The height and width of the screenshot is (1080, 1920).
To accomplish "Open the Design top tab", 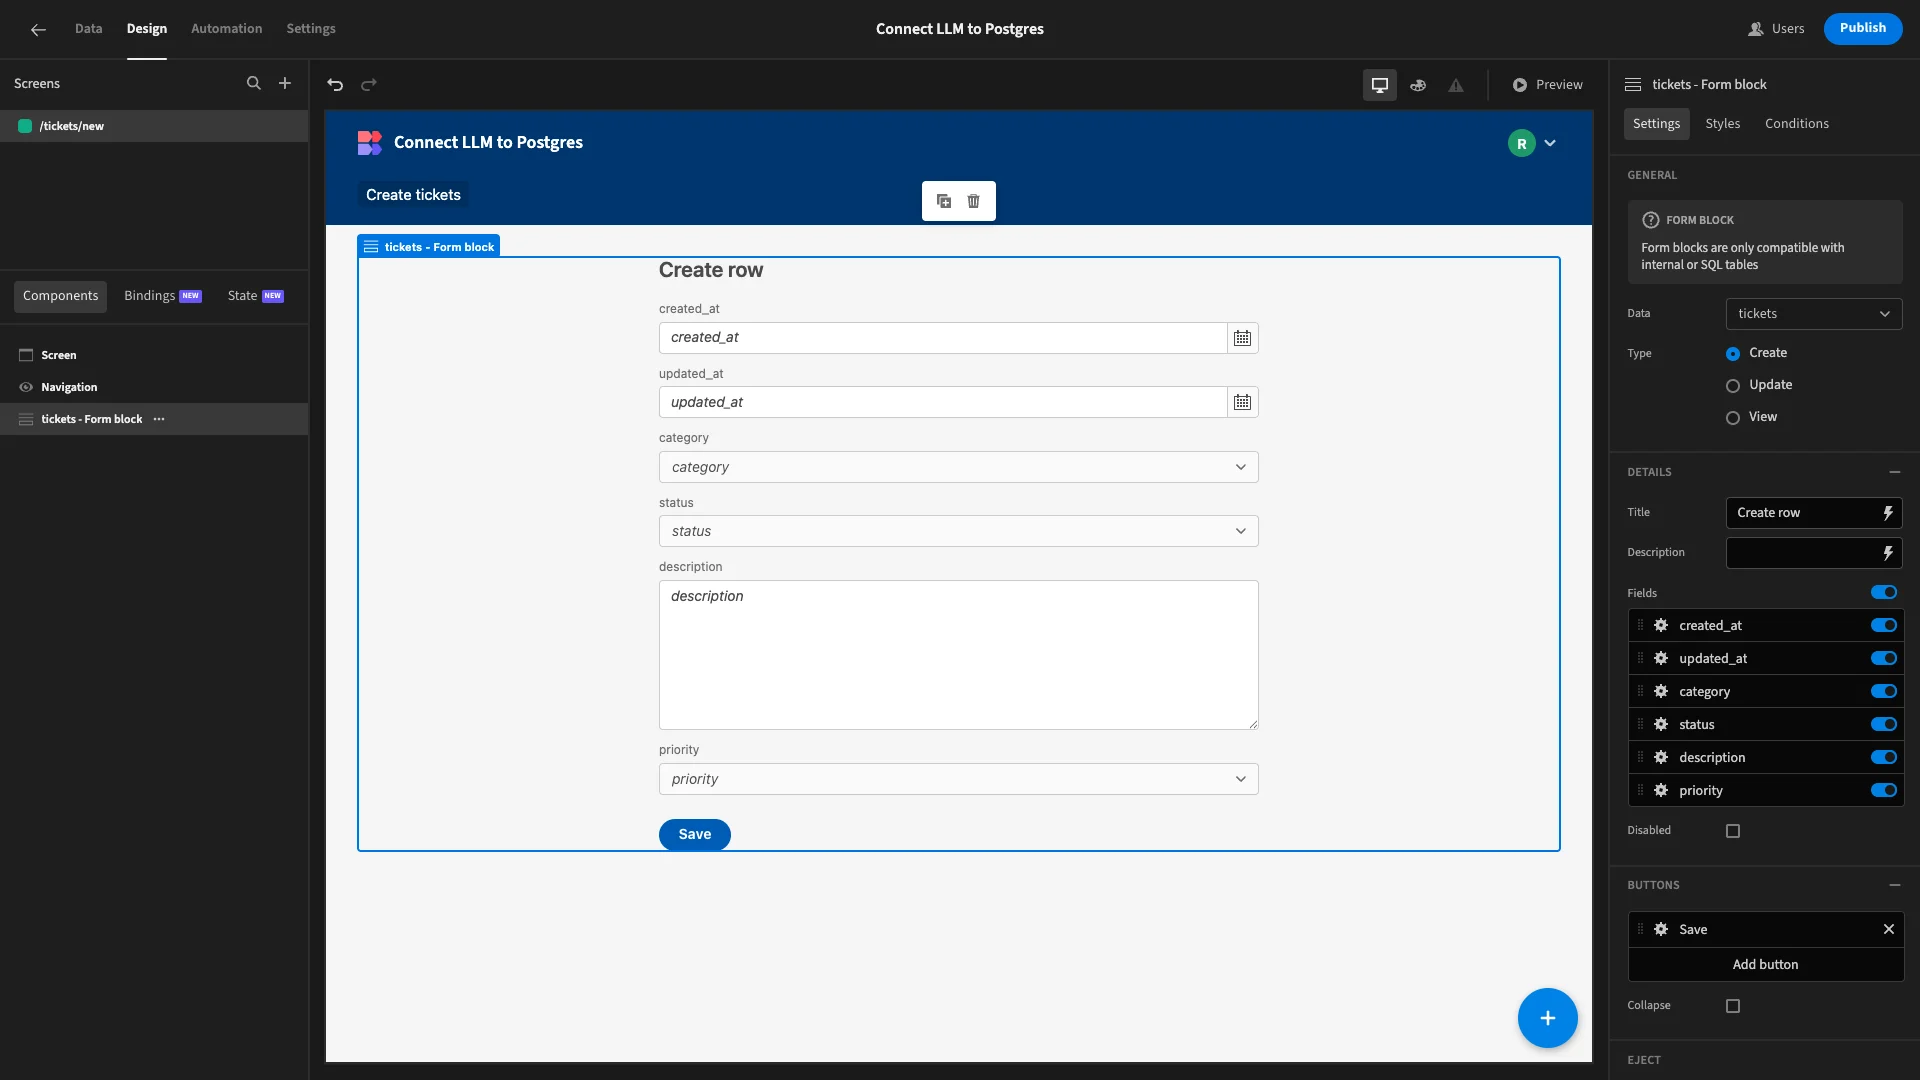I will (x=146, y=29).
